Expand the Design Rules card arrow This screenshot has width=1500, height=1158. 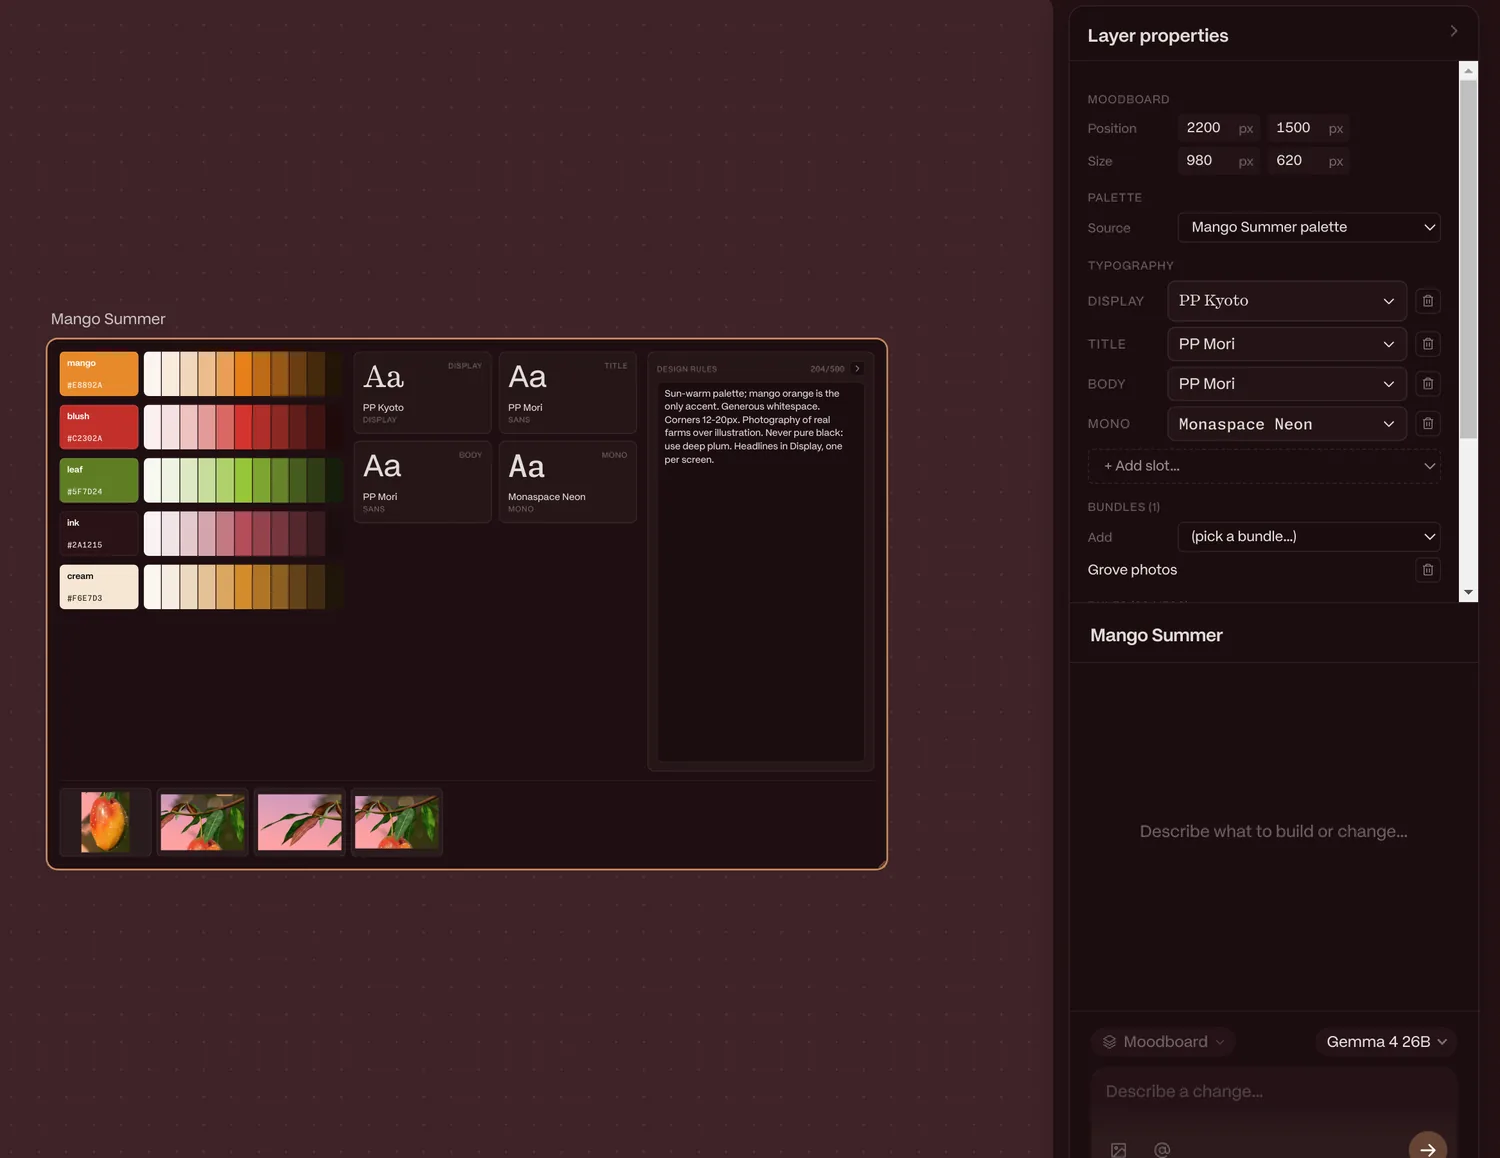point(857,369)
